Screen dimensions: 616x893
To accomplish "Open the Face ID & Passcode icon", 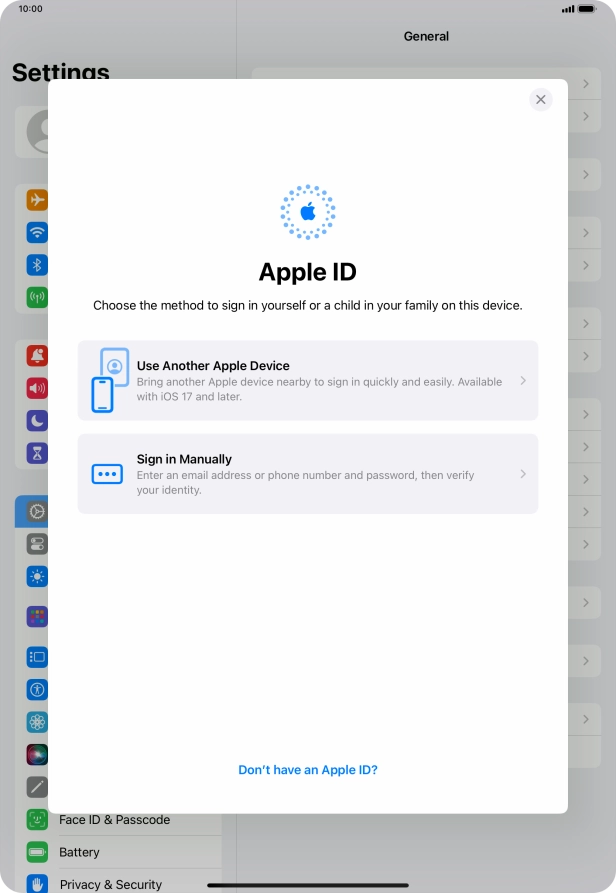I will [x=37, y=820].
